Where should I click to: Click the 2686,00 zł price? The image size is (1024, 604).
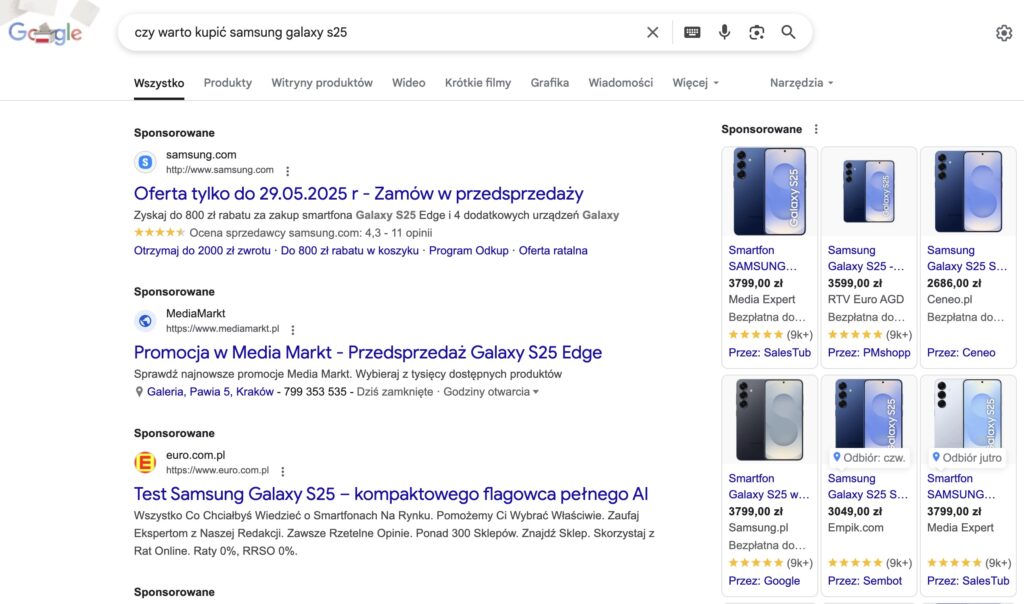[x=953, y=283]
